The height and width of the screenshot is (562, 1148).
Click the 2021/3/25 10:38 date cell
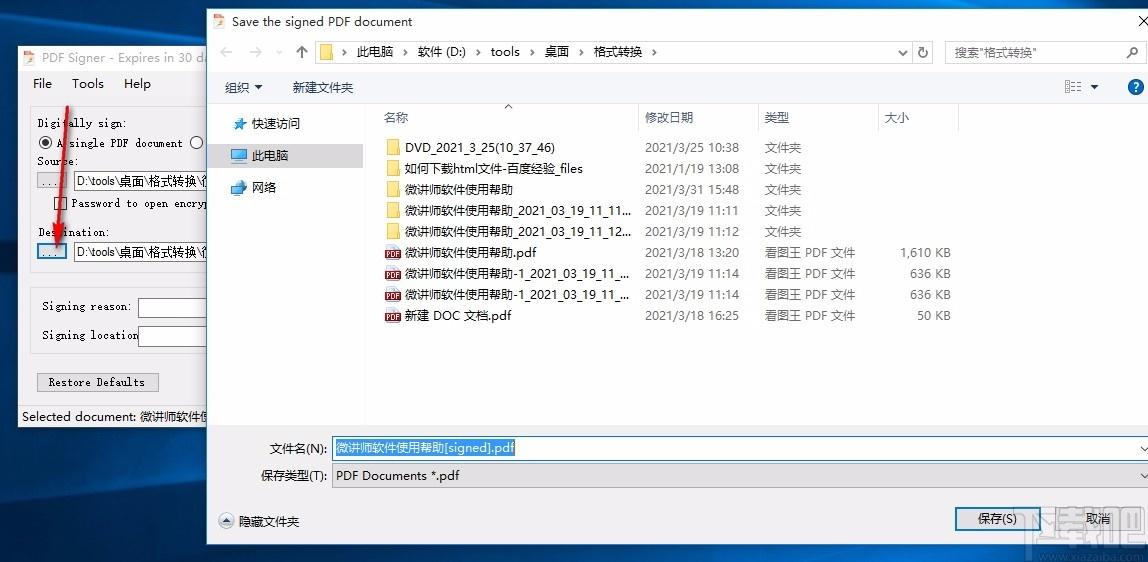point(692,148)
